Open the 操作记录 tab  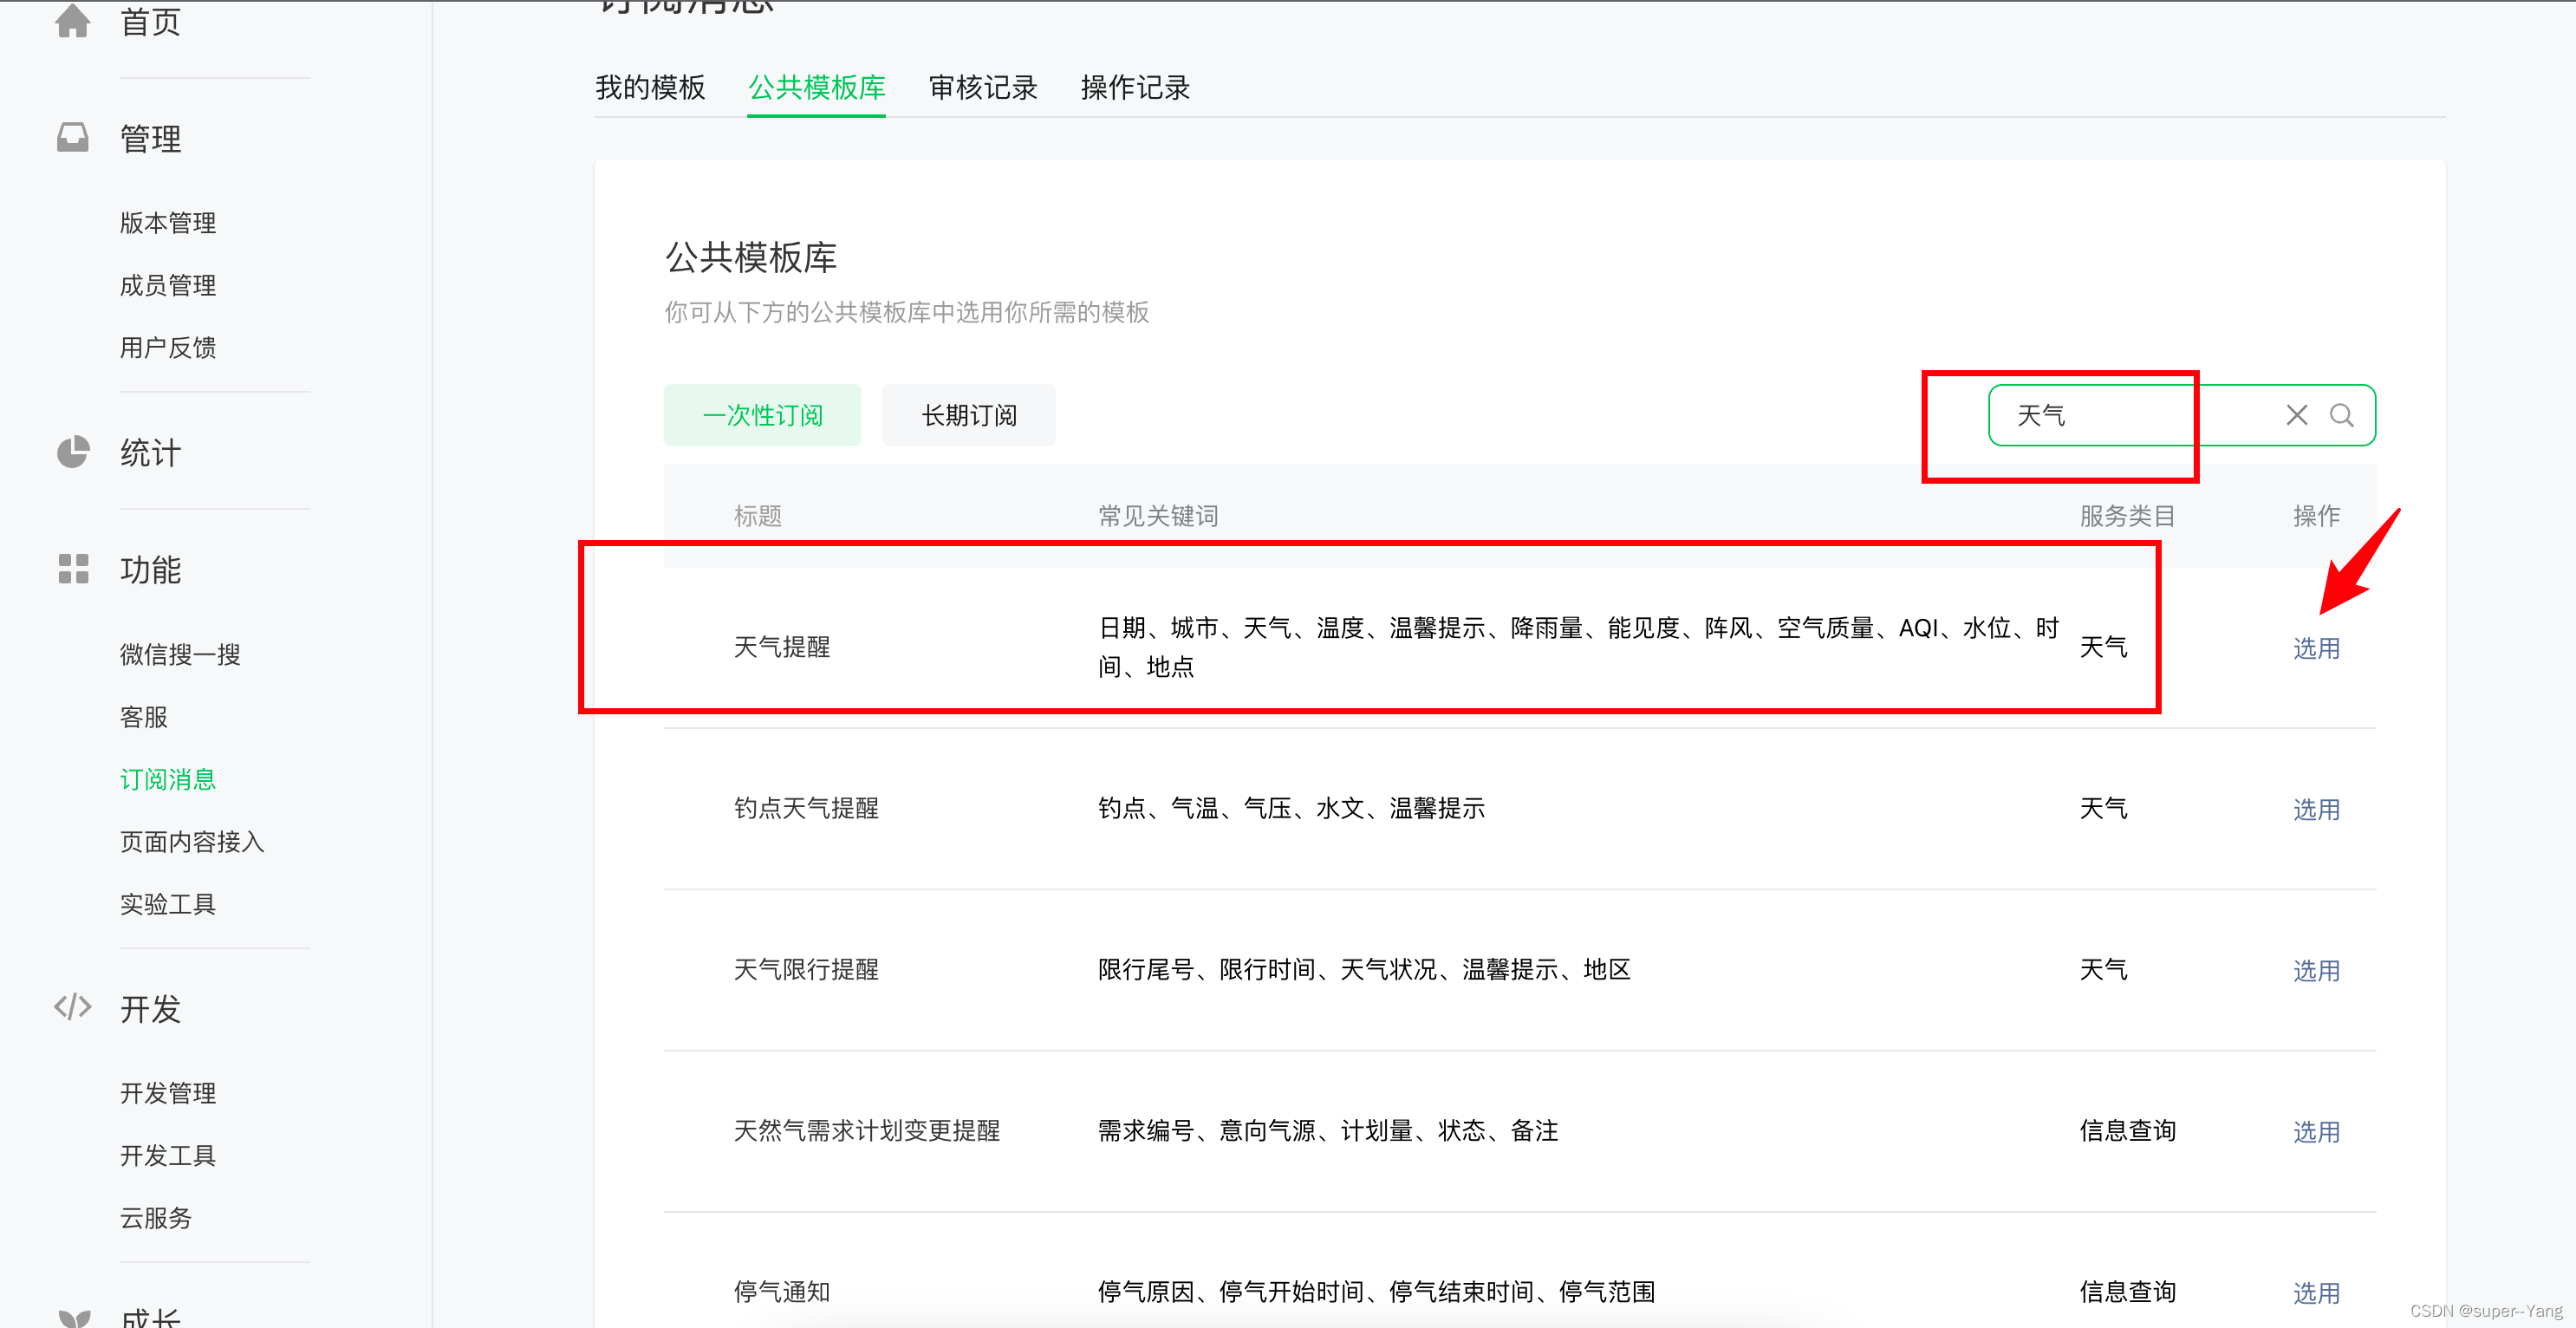pyautogui.click(x=1134, y=88)
